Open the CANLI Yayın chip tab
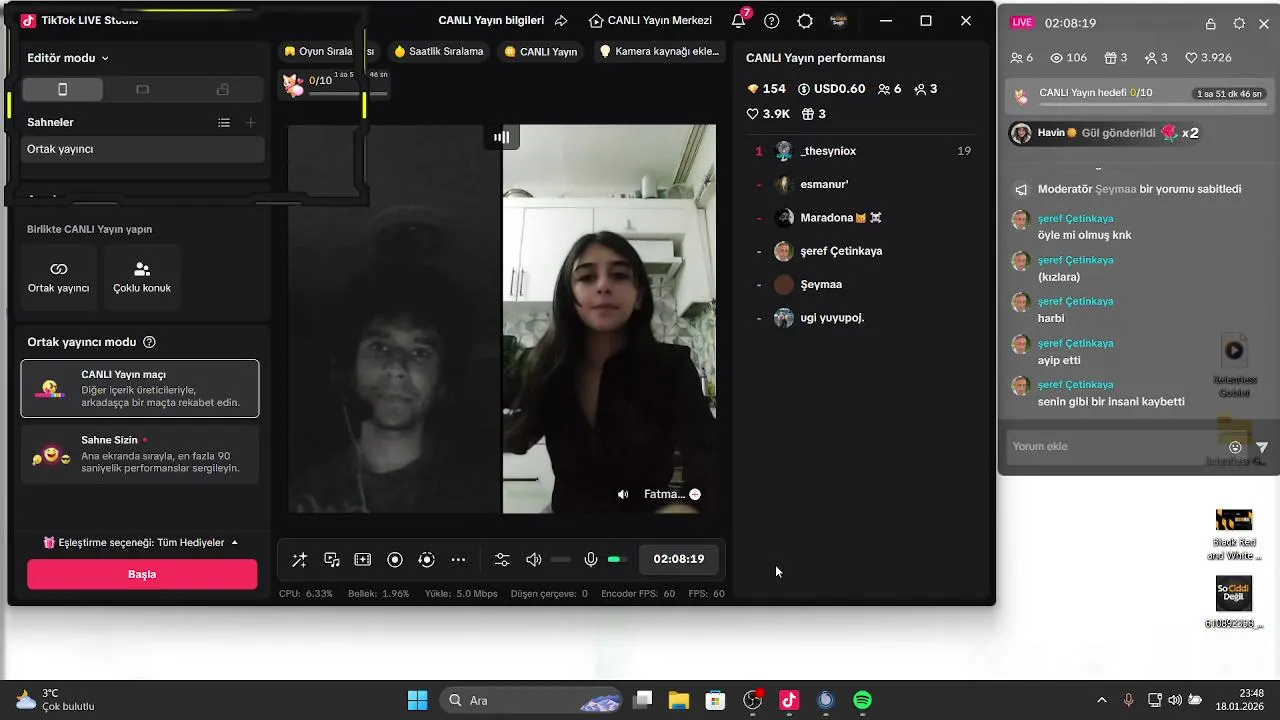Image resolution: width=1280 pixels, height=720 pixels. (541, 51)
